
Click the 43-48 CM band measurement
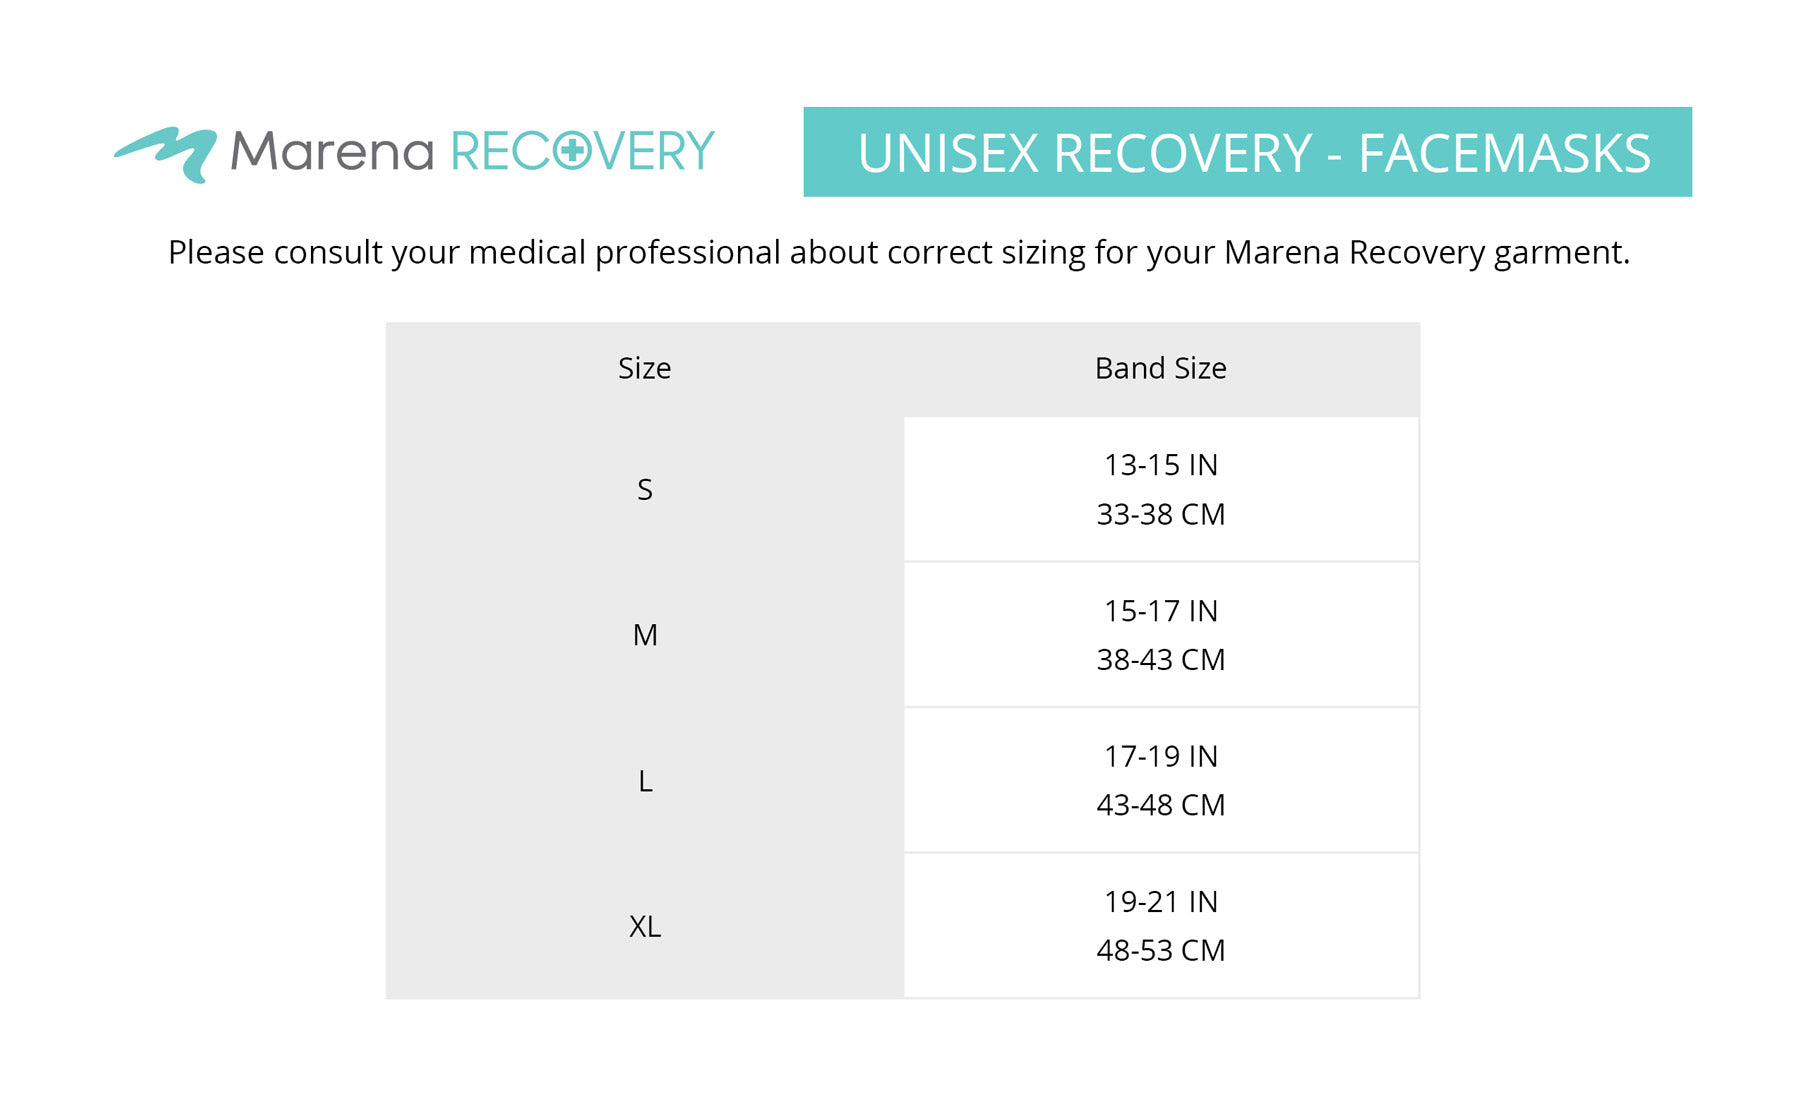1160,805
